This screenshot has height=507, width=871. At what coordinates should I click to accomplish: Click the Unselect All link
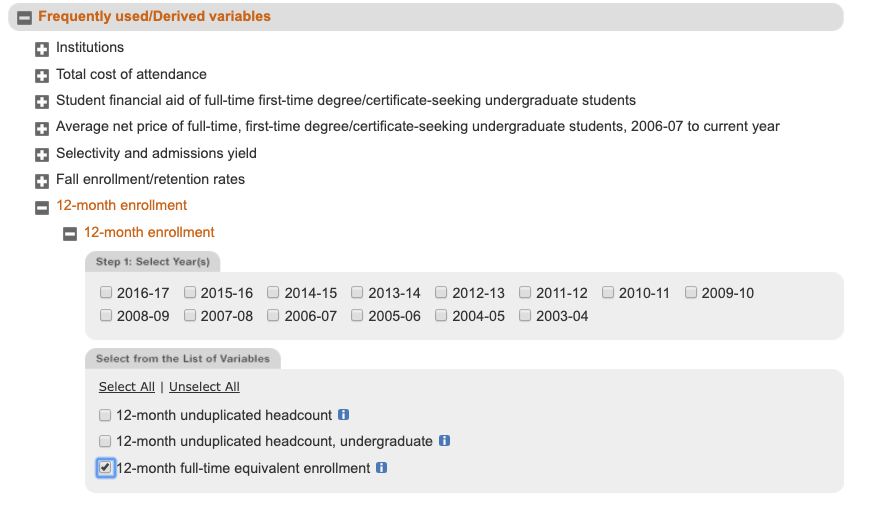[204, 386]
